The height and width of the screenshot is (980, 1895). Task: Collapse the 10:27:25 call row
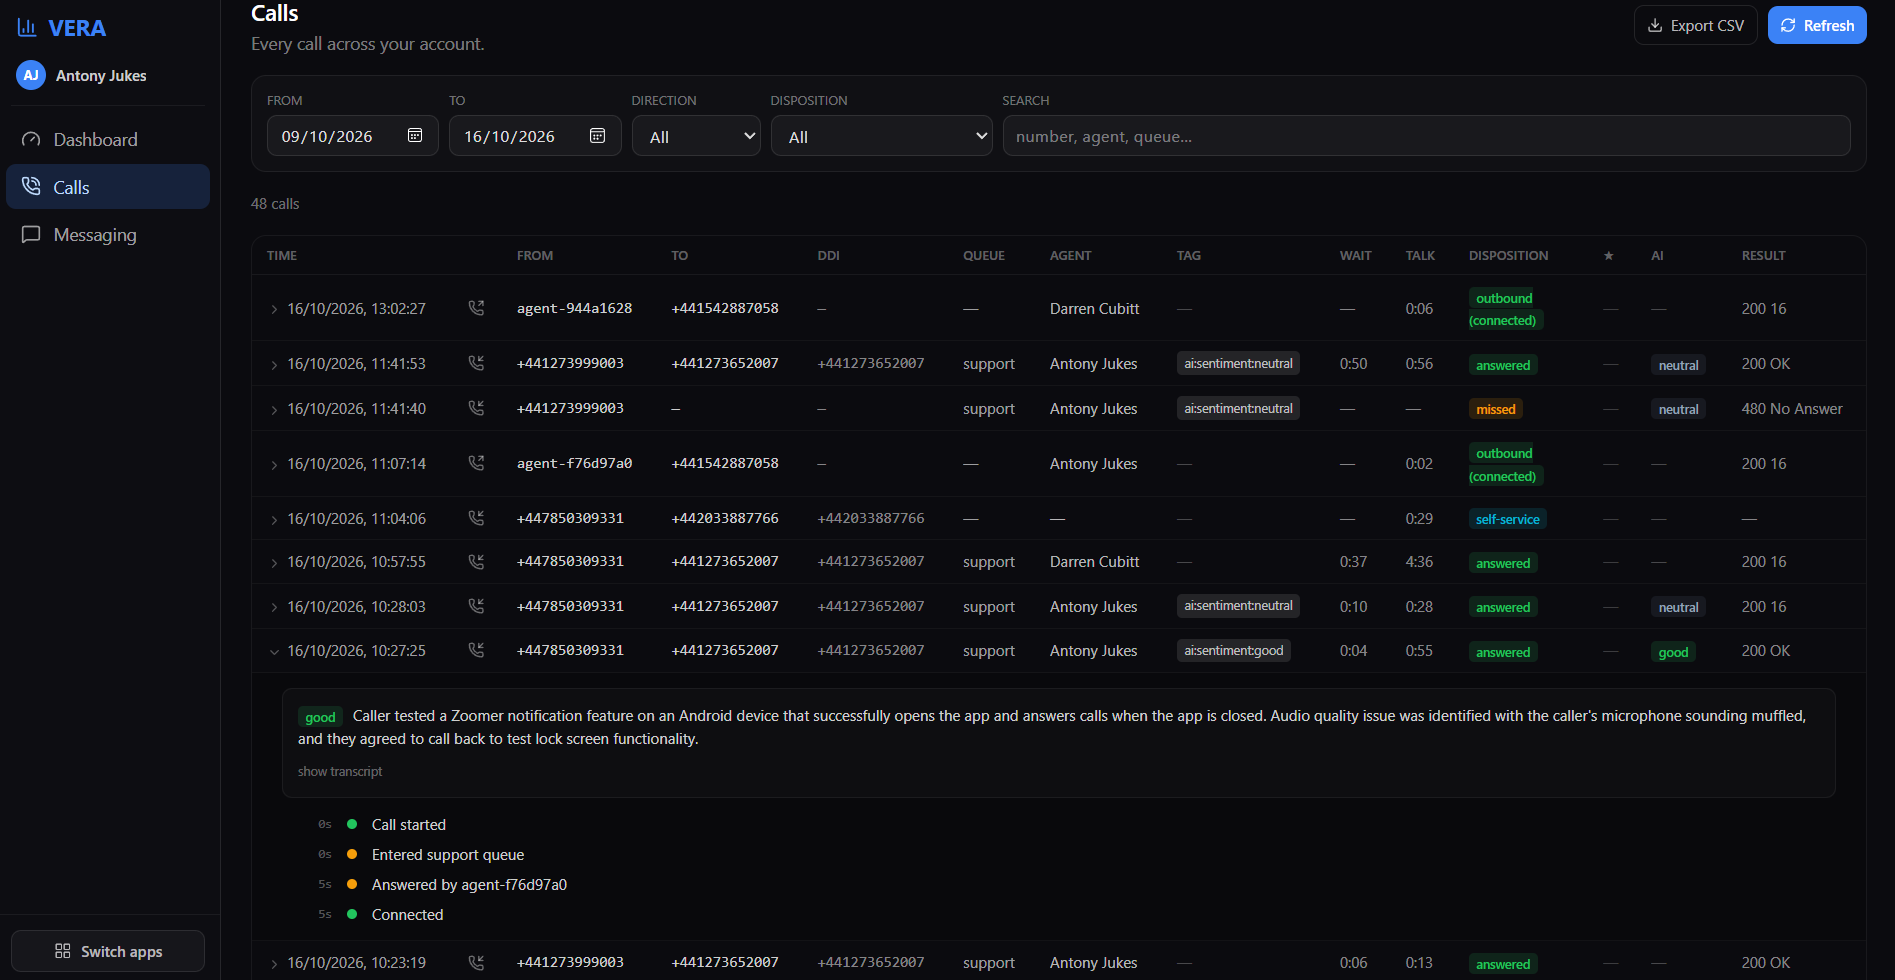point(274,651)
